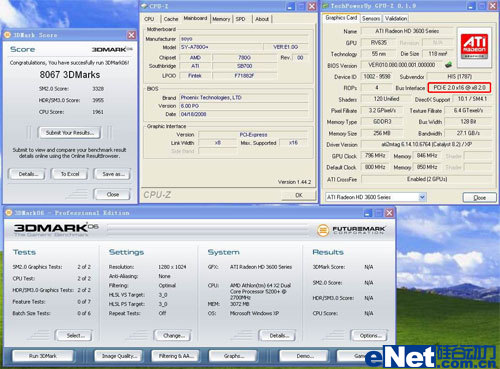Click the ATI Radeon logo in GPU-Z

click(x=474, y=46)
